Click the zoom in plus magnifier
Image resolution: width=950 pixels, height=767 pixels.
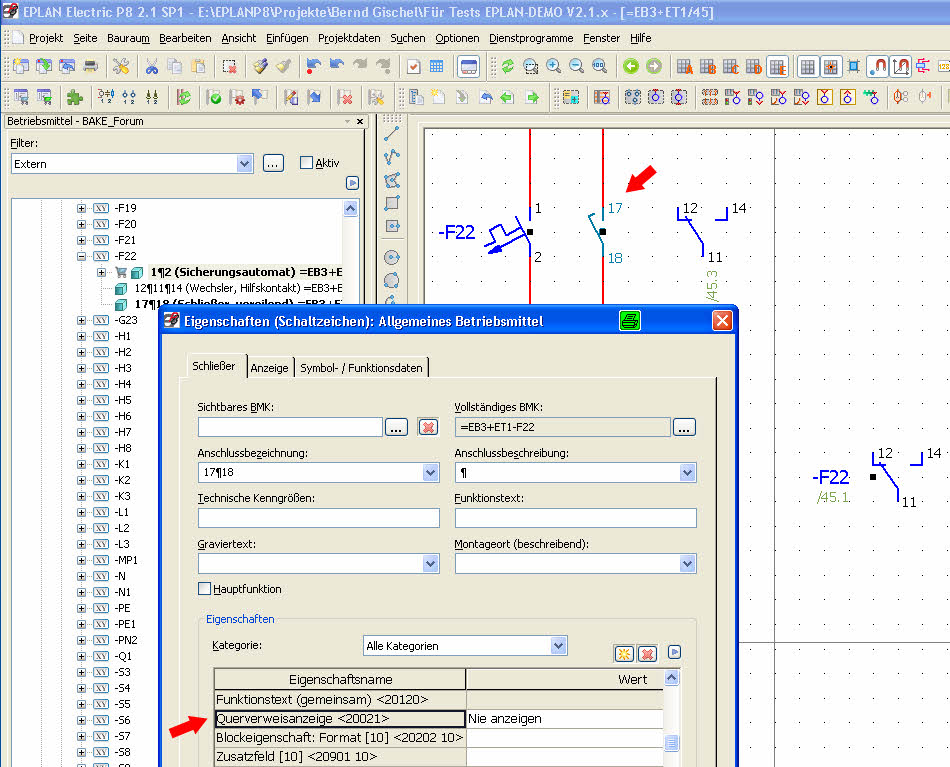click(553, 66)
